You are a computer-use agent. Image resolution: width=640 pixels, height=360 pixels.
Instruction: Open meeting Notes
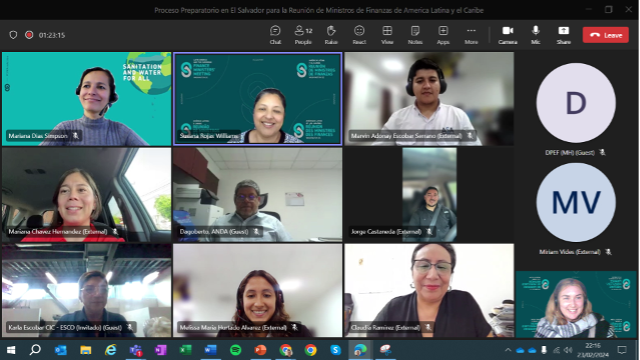415,35
